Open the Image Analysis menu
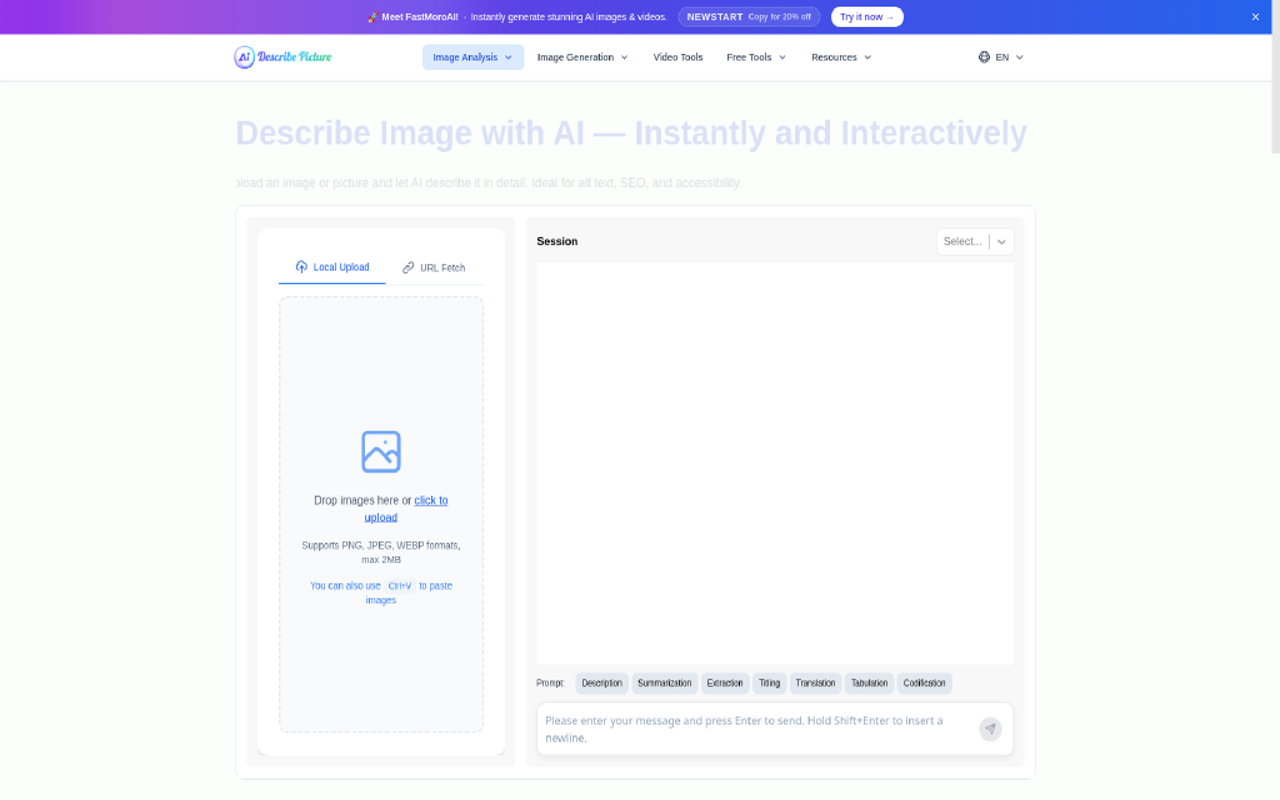The width and height of the screenshot is (1280, 800). coord(473,57)
